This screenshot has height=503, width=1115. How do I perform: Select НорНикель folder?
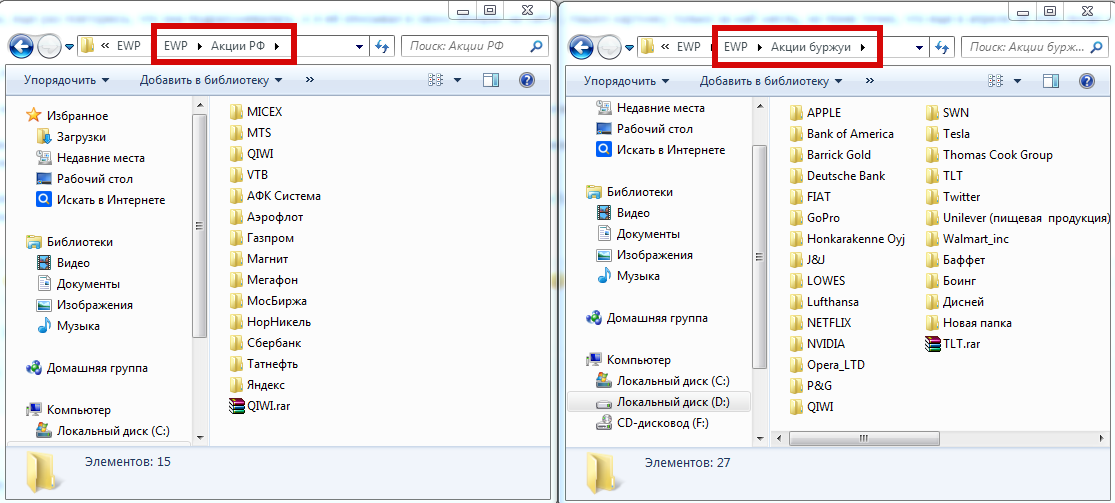point(270,322)
